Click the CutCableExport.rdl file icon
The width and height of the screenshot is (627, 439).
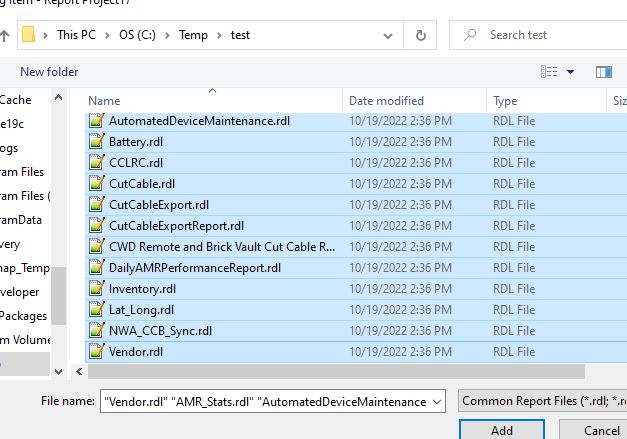96,204
